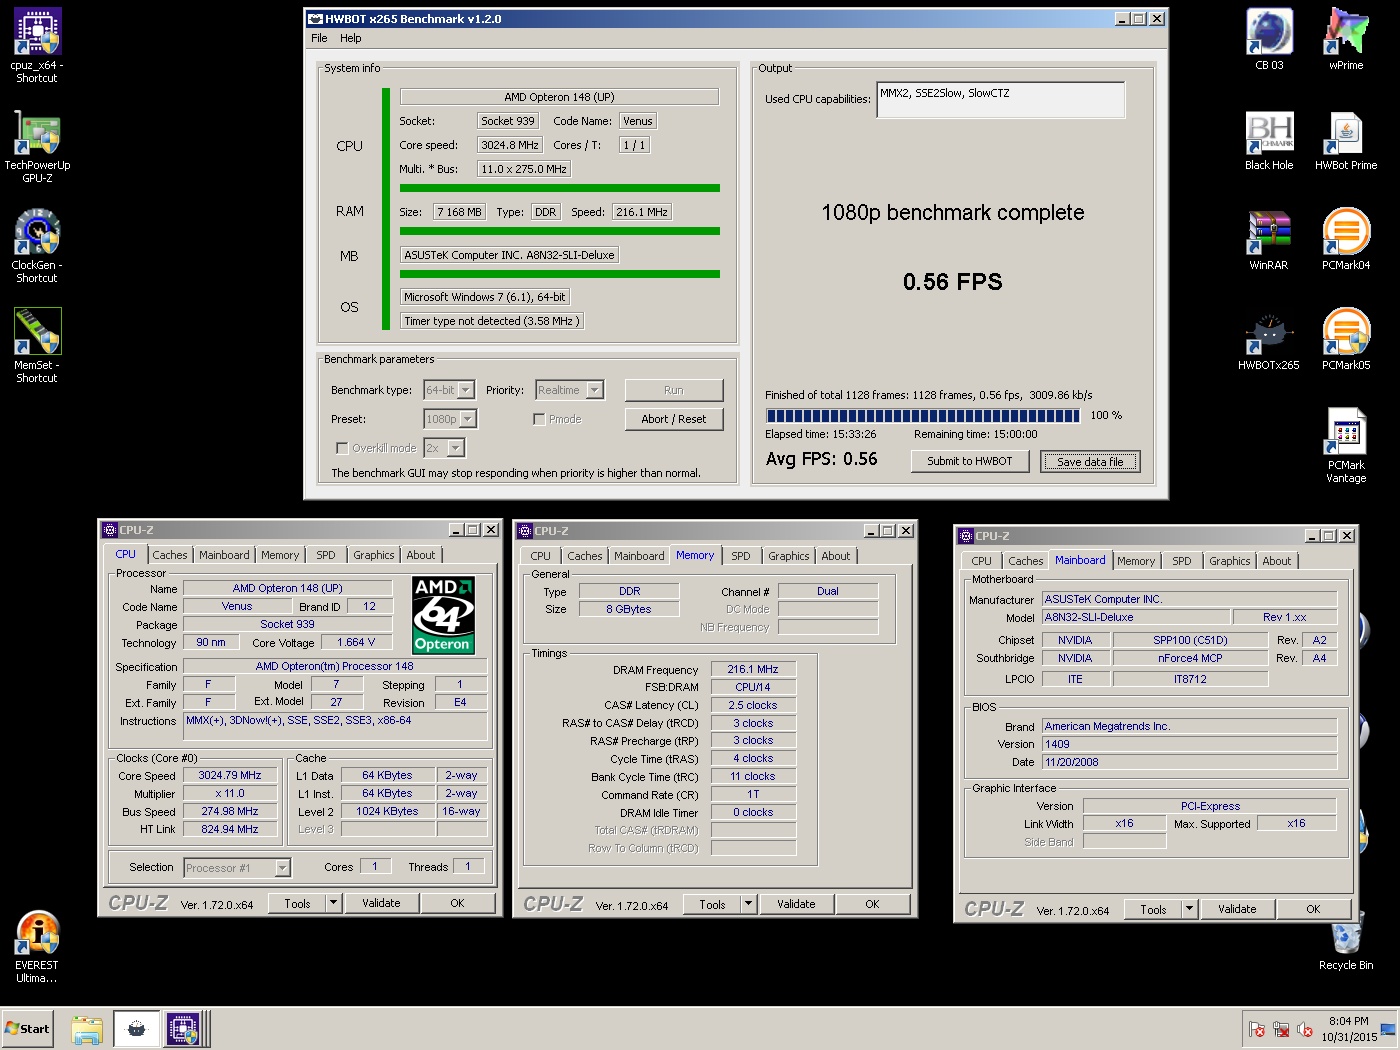The image size is (1400, 1050).
Task: Click Submit to HWBOT button
Action: point(969,461)
